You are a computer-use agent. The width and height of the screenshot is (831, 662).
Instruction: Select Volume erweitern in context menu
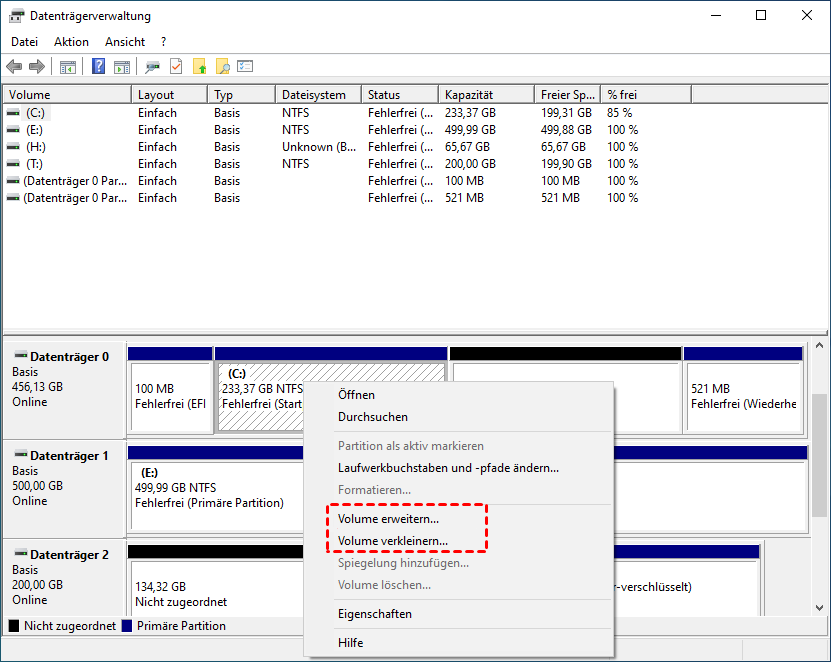[459, 519]
